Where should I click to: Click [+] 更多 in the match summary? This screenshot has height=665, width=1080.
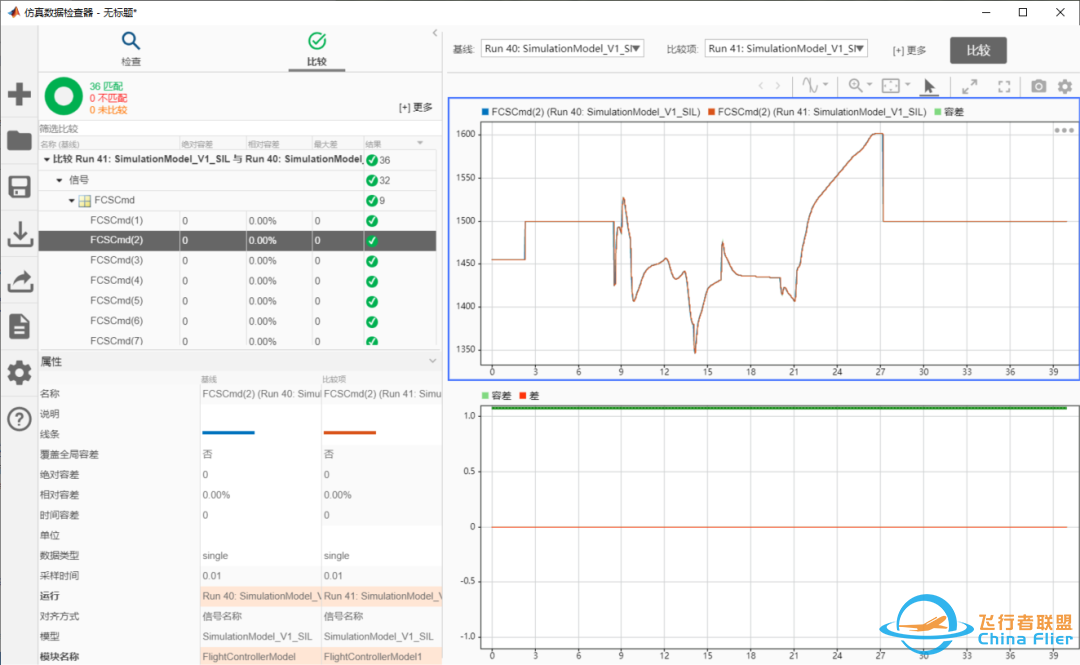[415, 108]
